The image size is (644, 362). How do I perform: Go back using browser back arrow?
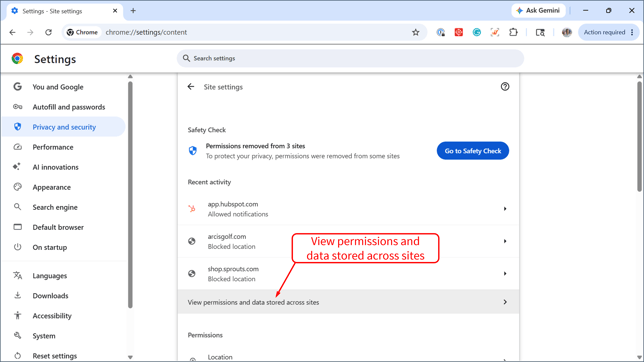click(12, 32)
